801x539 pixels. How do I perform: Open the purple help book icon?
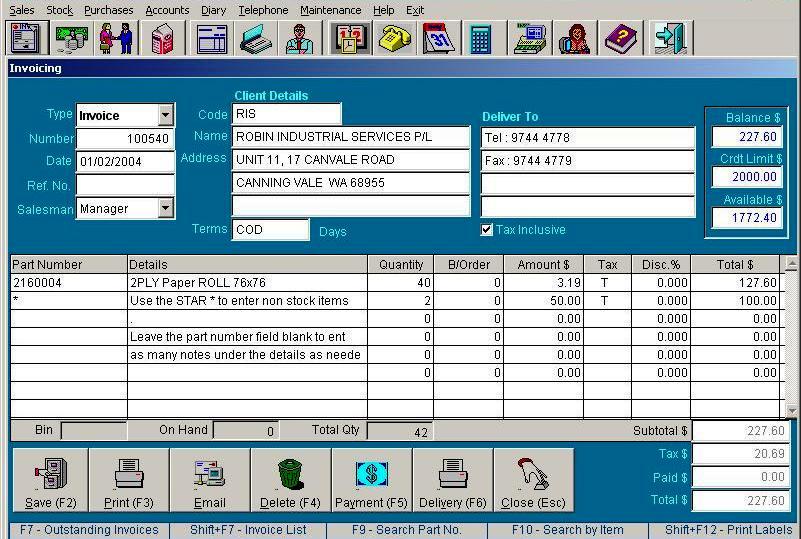(x=621, y=38)
